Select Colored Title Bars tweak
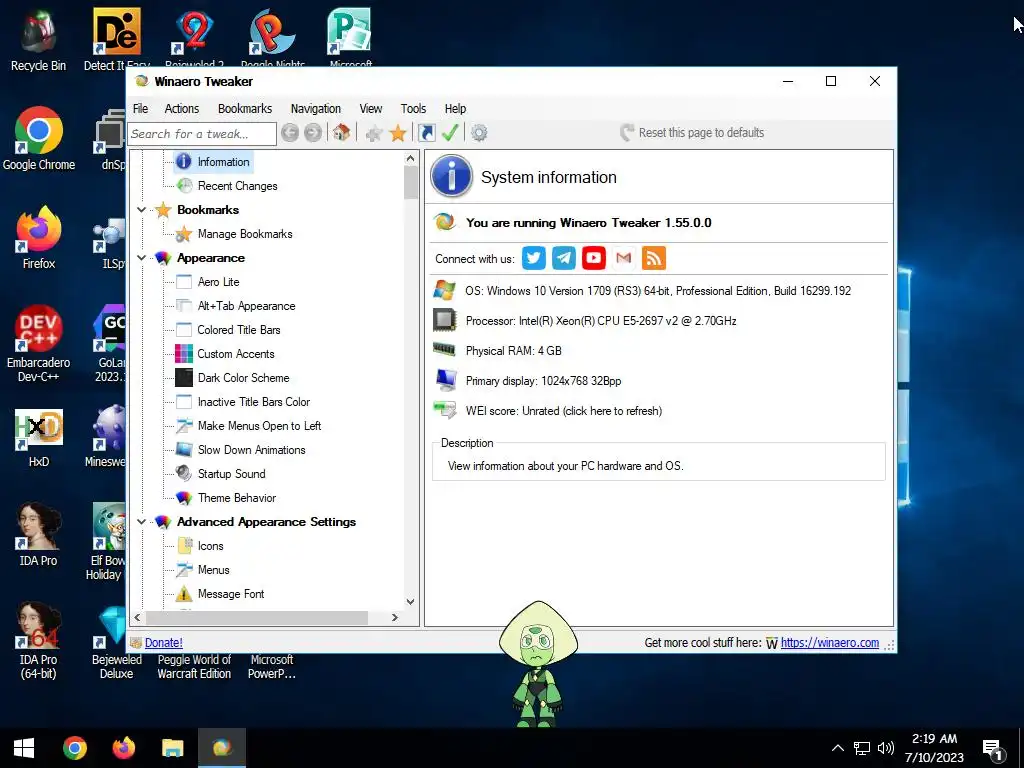 (238, 330)
